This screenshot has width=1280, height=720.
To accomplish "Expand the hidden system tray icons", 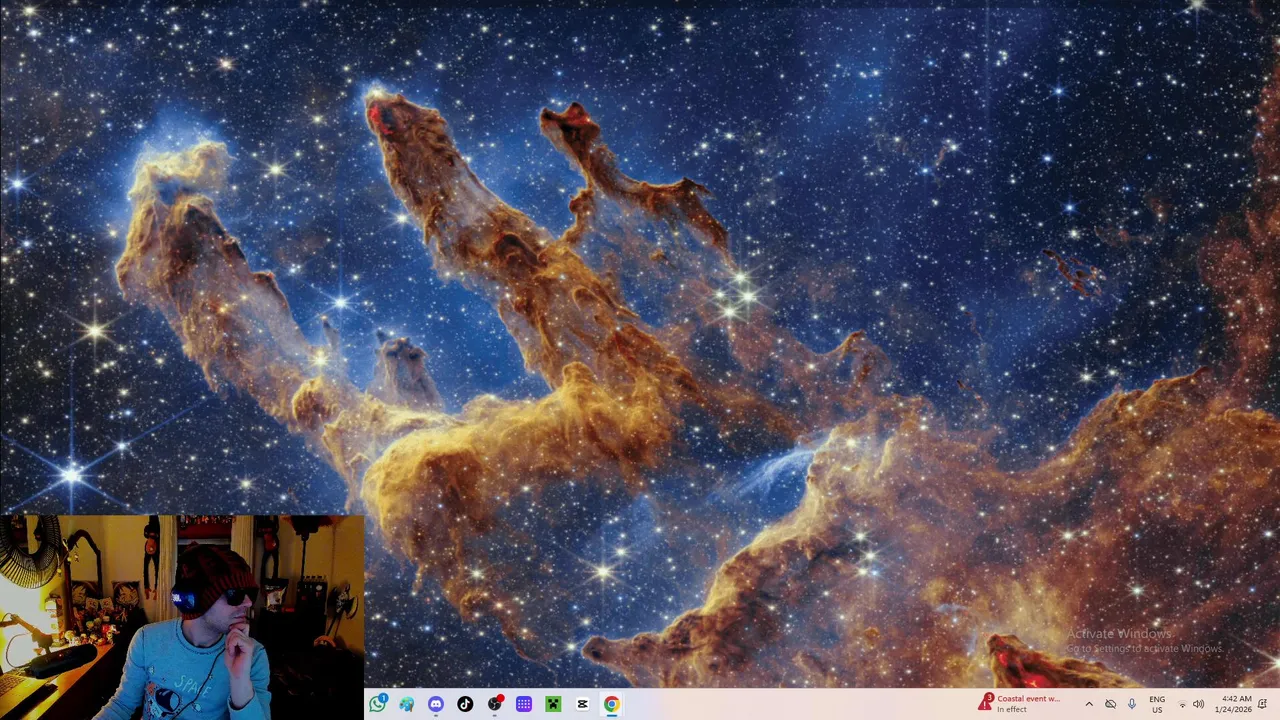I will (1089, 704).
